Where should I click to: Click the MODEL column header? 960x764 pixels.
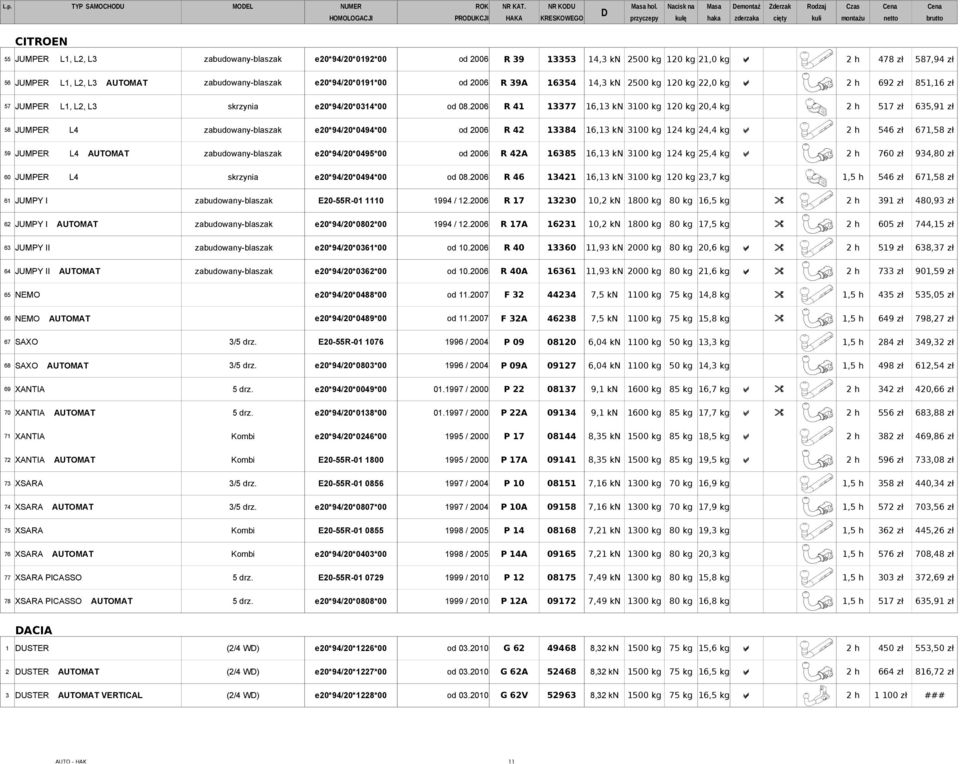242,7
